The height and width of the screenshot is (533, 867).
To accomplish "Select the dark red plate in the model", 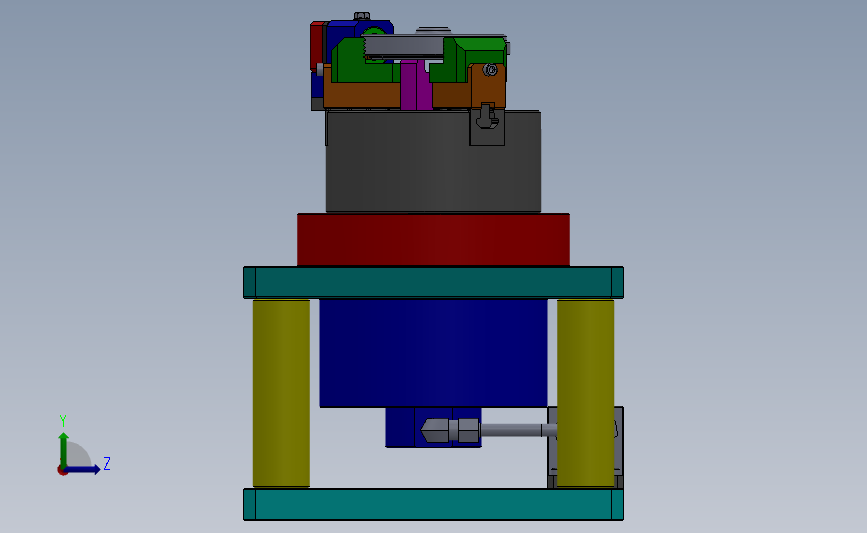I will coord(434,239).
